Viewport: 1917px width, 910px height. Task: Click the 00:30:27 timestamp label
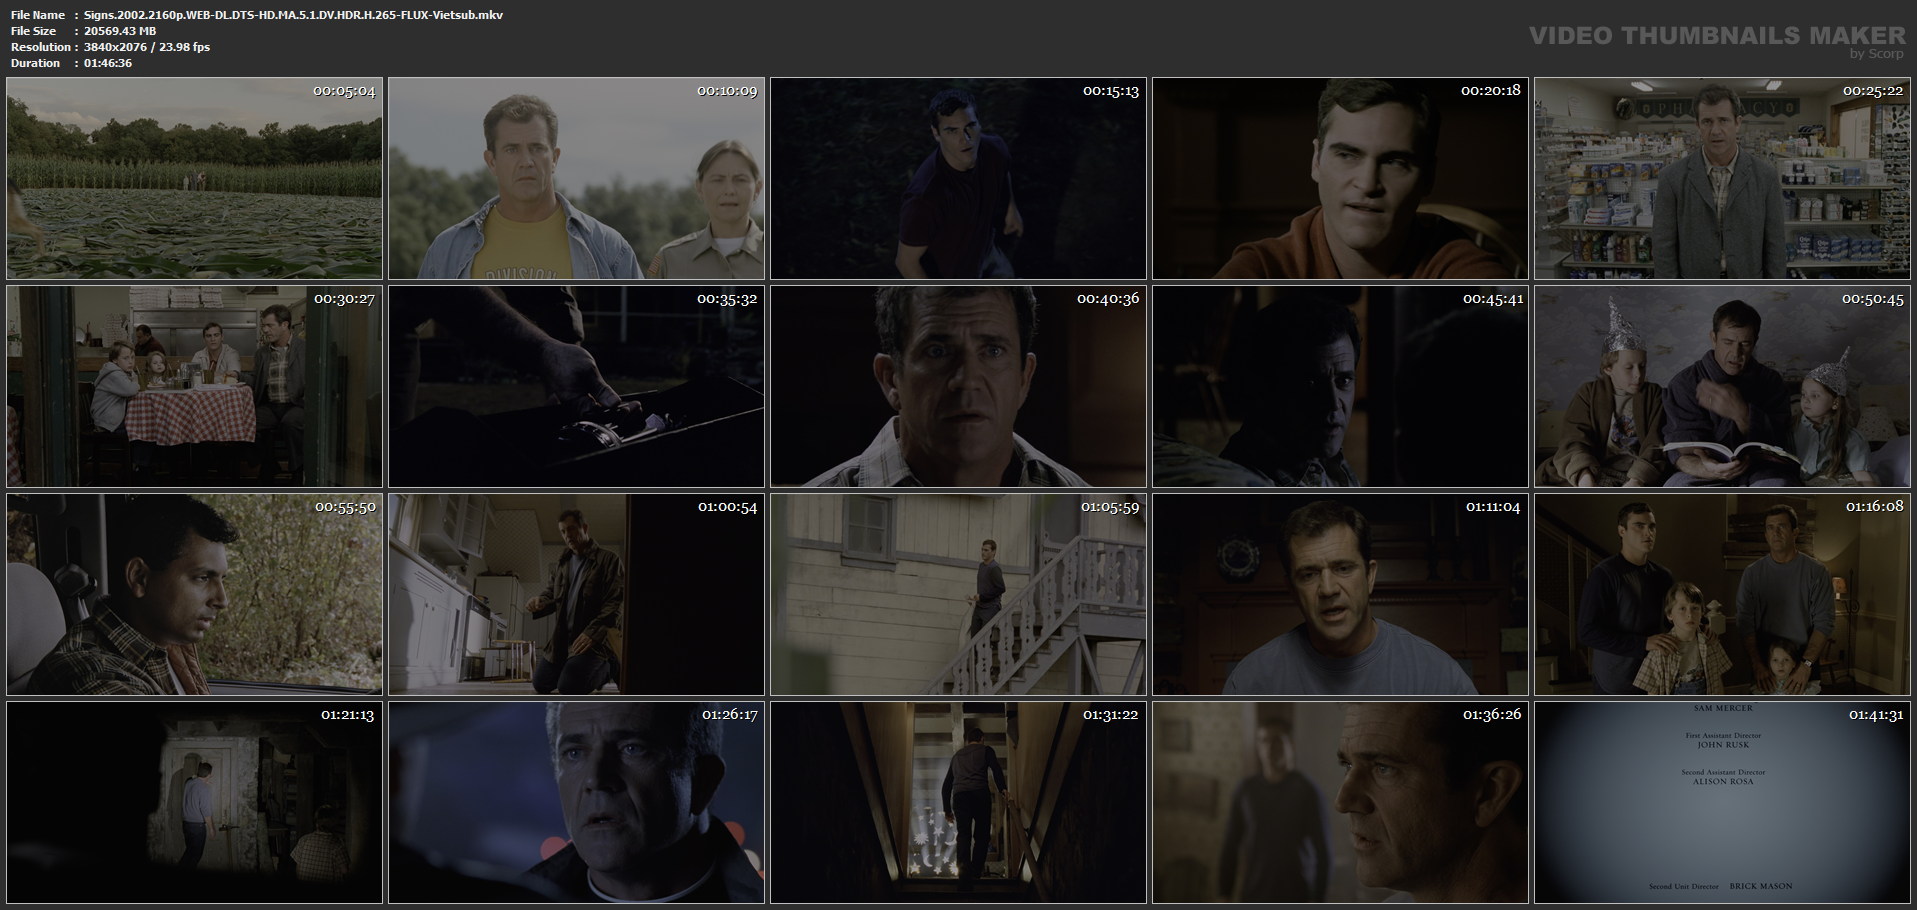click(344, 299)
